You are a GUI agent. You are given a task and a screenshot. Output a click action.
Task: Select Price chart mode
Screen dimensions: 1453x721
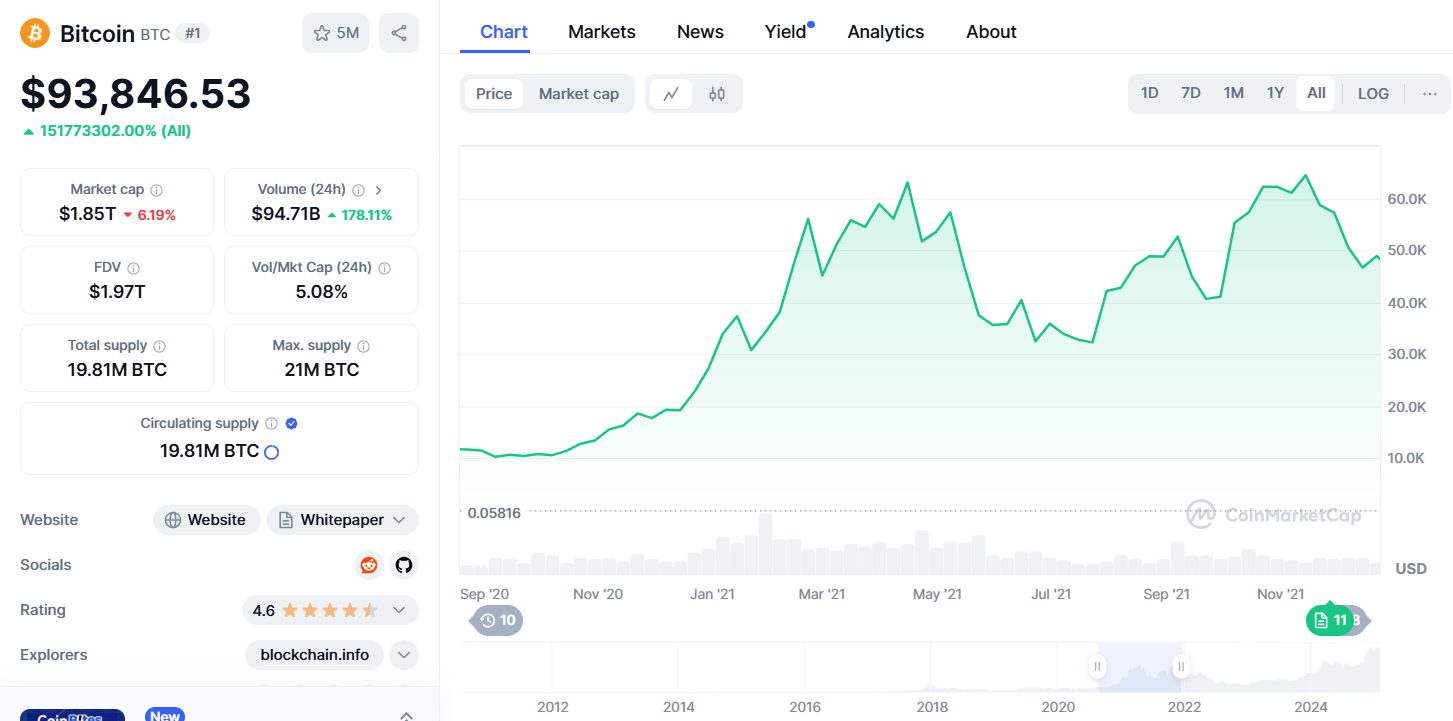coord(494,94)
